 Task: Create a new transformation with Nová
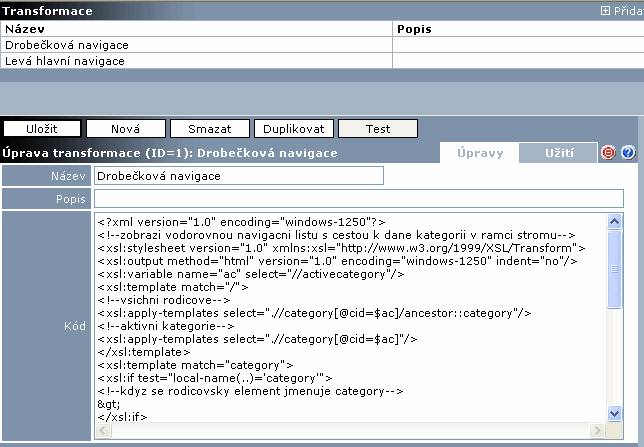click(126, 129)
